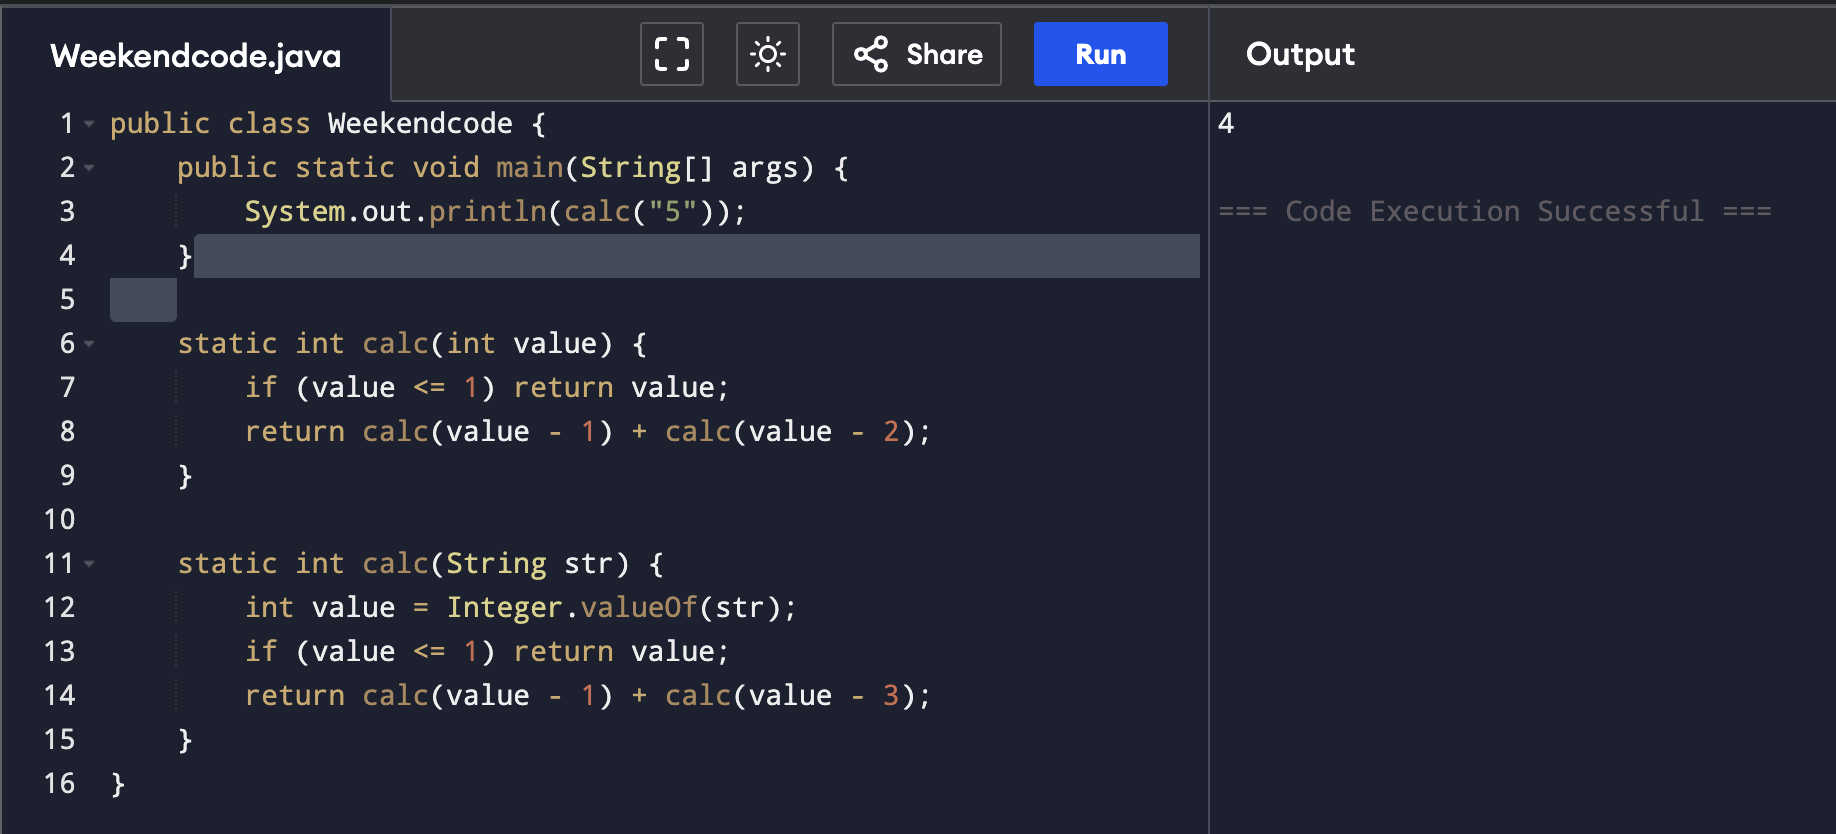Click the output value 4
The width and height of the screenshot is (1836, 834).
pyautogui.click(x=1226, y=124)
